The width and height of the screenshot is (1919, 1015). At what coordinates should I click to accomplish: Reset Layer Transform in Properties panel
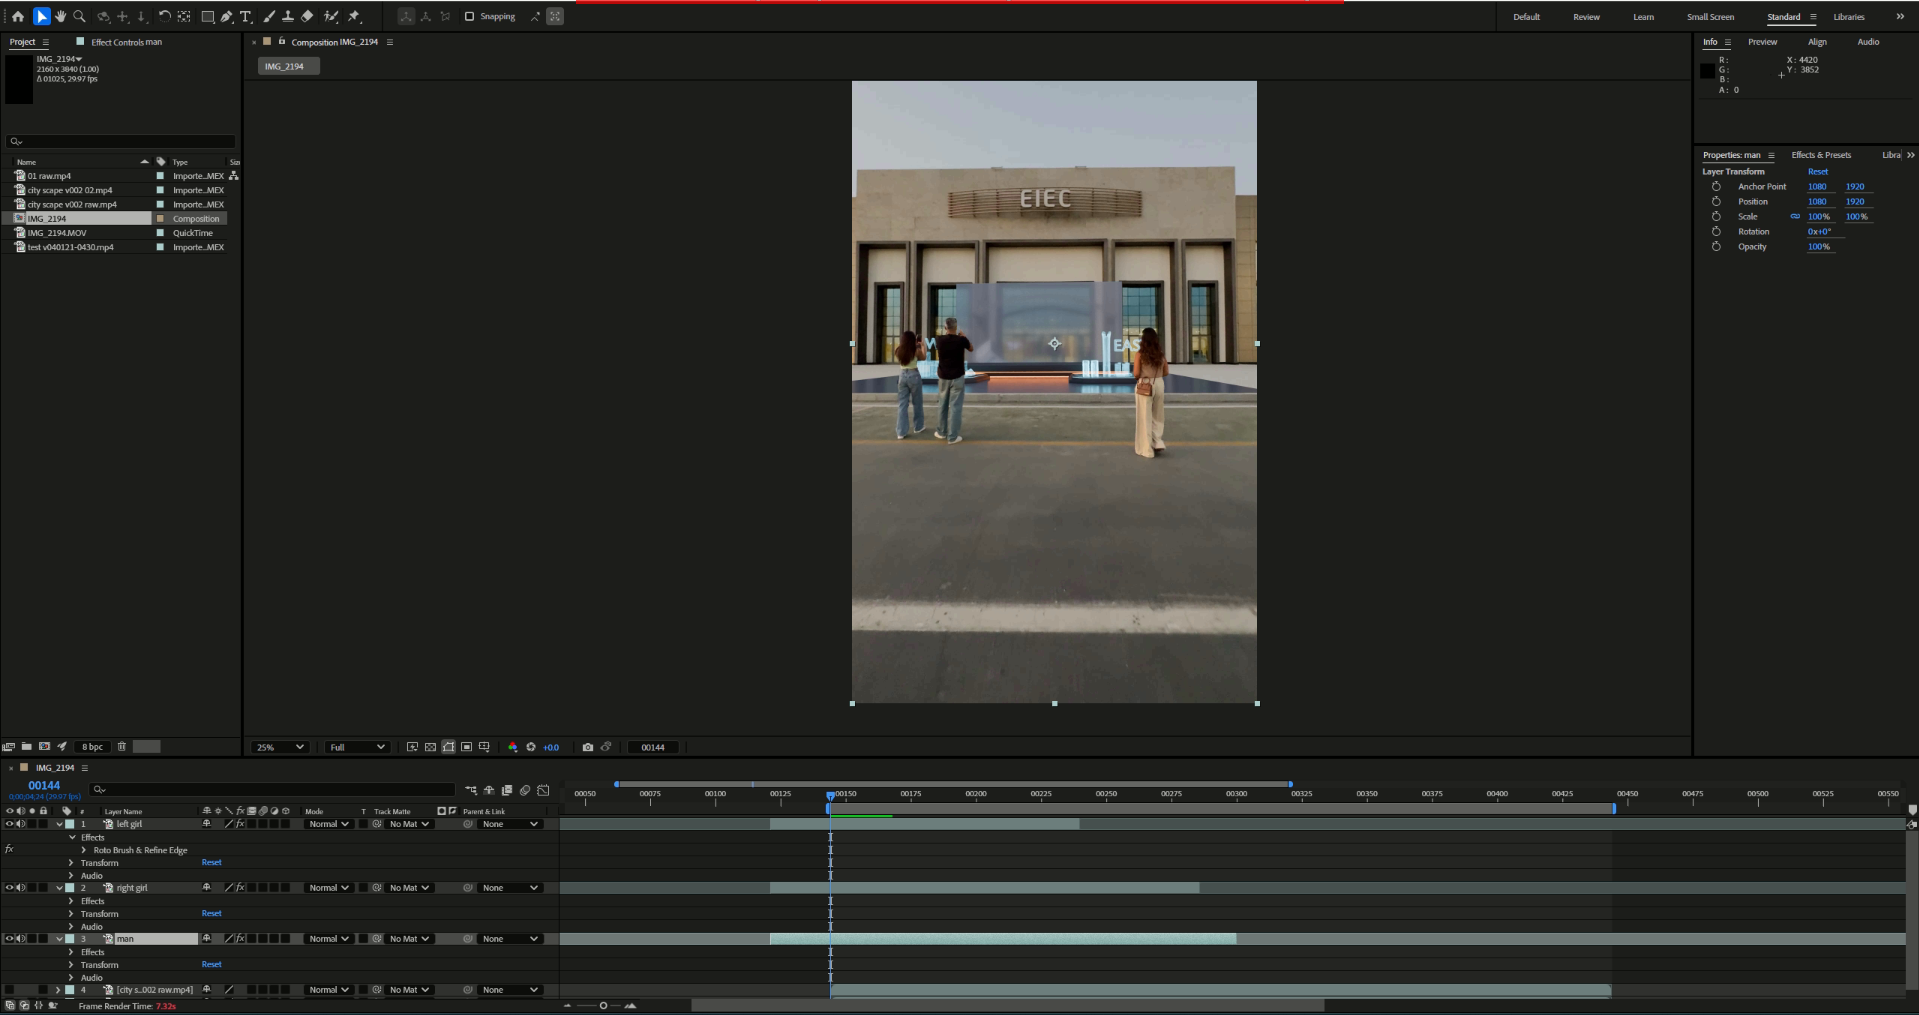click(1817, 172)
